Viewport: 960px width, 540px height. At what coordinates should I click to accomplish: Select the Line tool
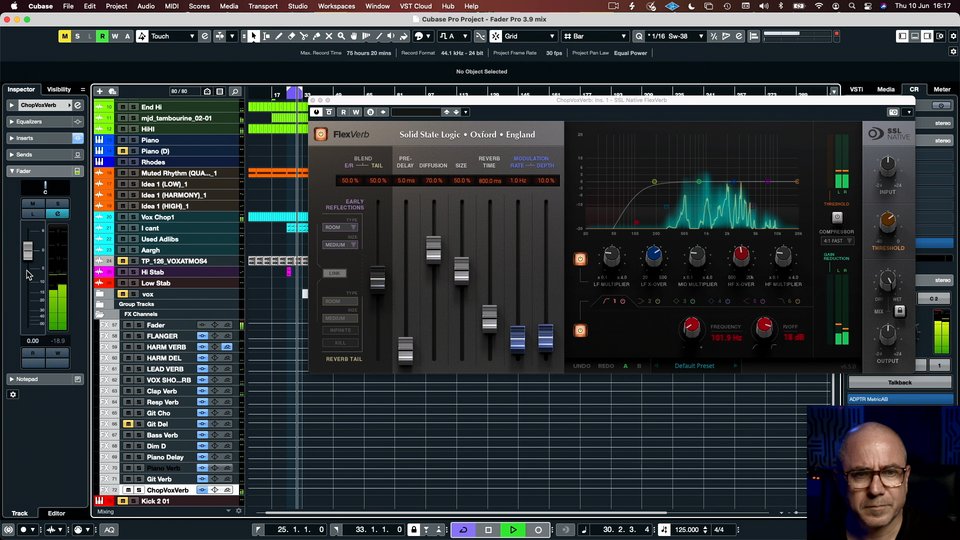pos(378,36)
